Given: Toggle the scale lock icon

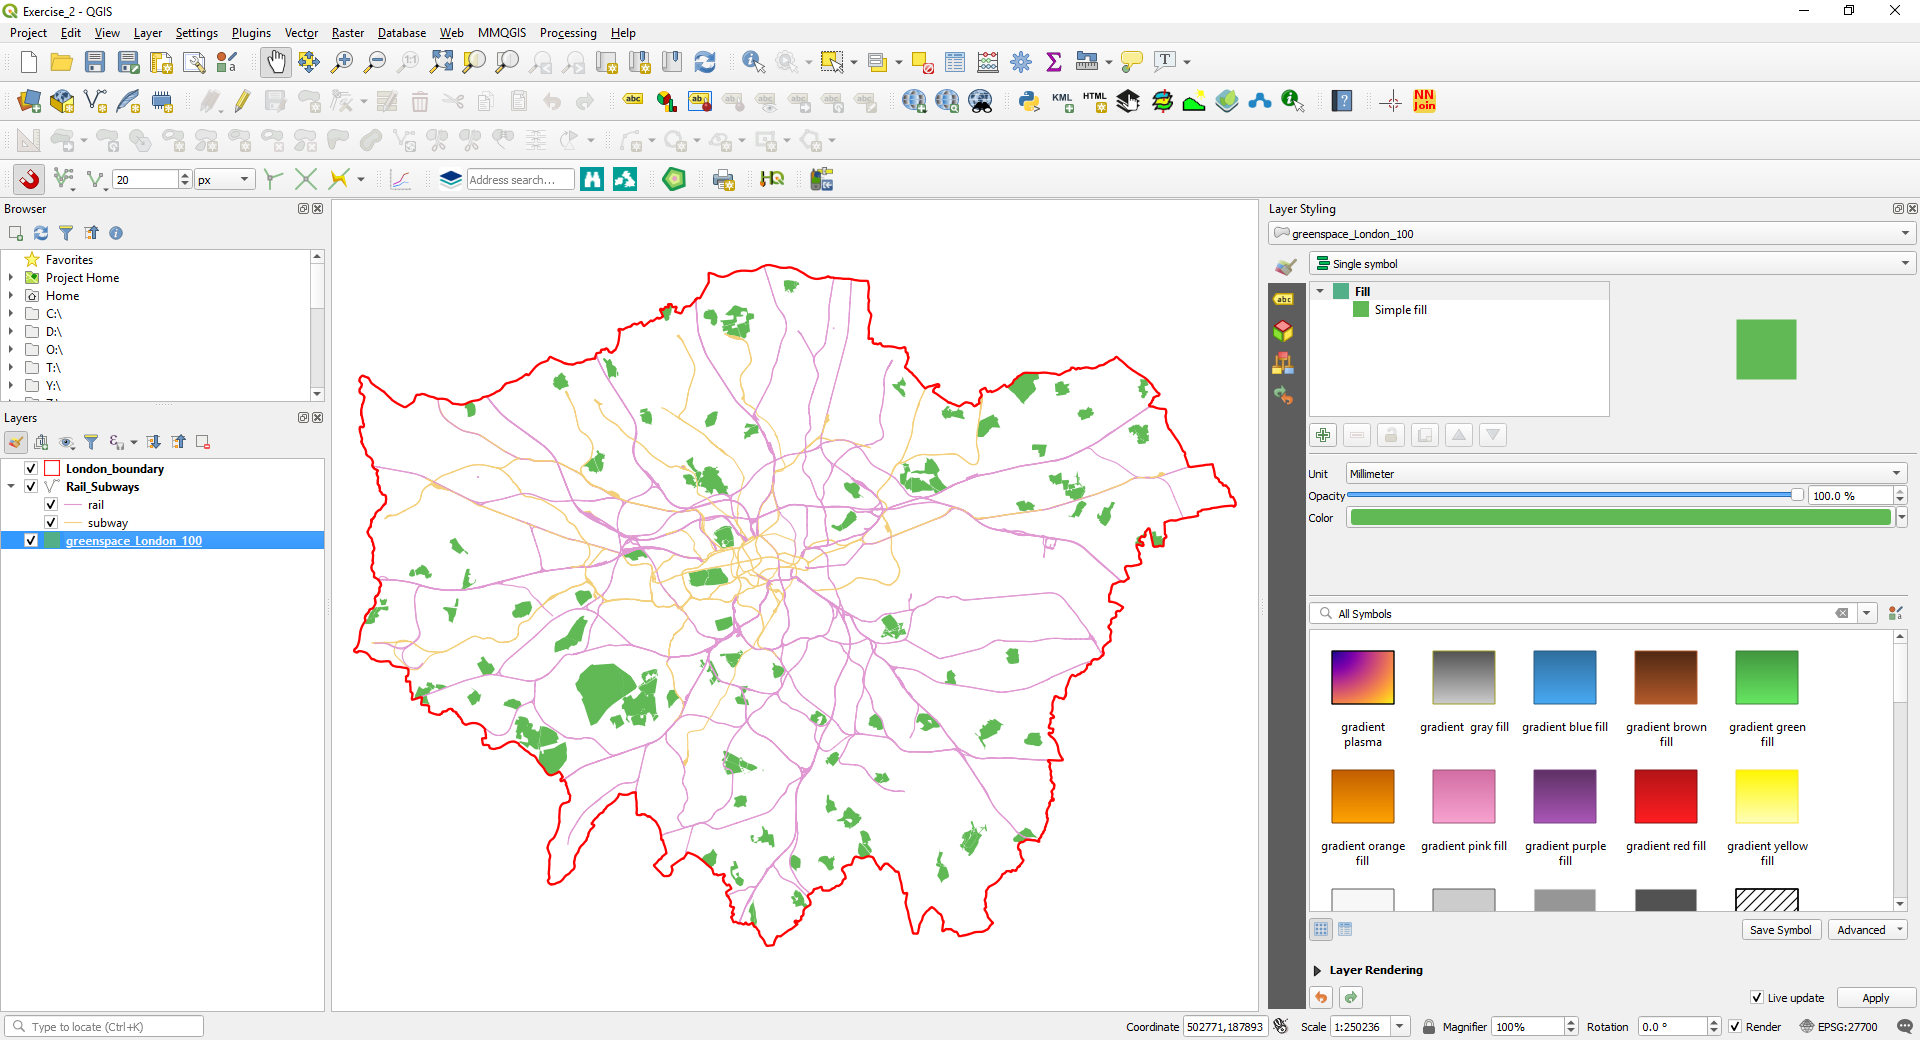Looking at the screenshot, I should click(1429, 1027).
